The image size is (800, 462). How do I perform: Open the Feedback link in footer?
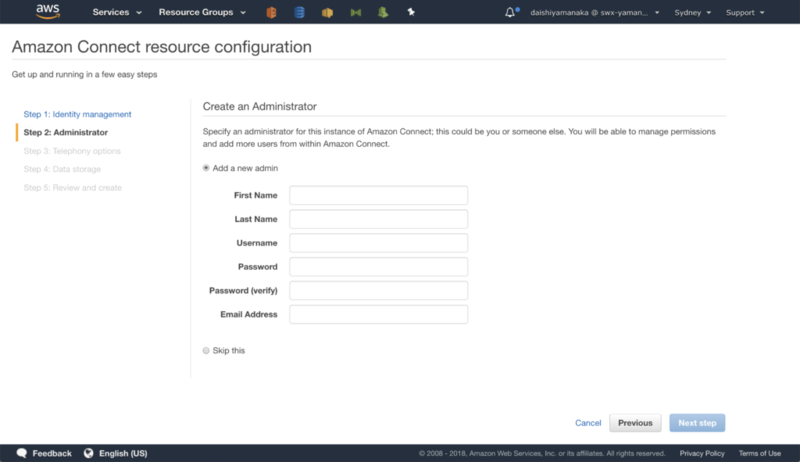pos(52,453)
